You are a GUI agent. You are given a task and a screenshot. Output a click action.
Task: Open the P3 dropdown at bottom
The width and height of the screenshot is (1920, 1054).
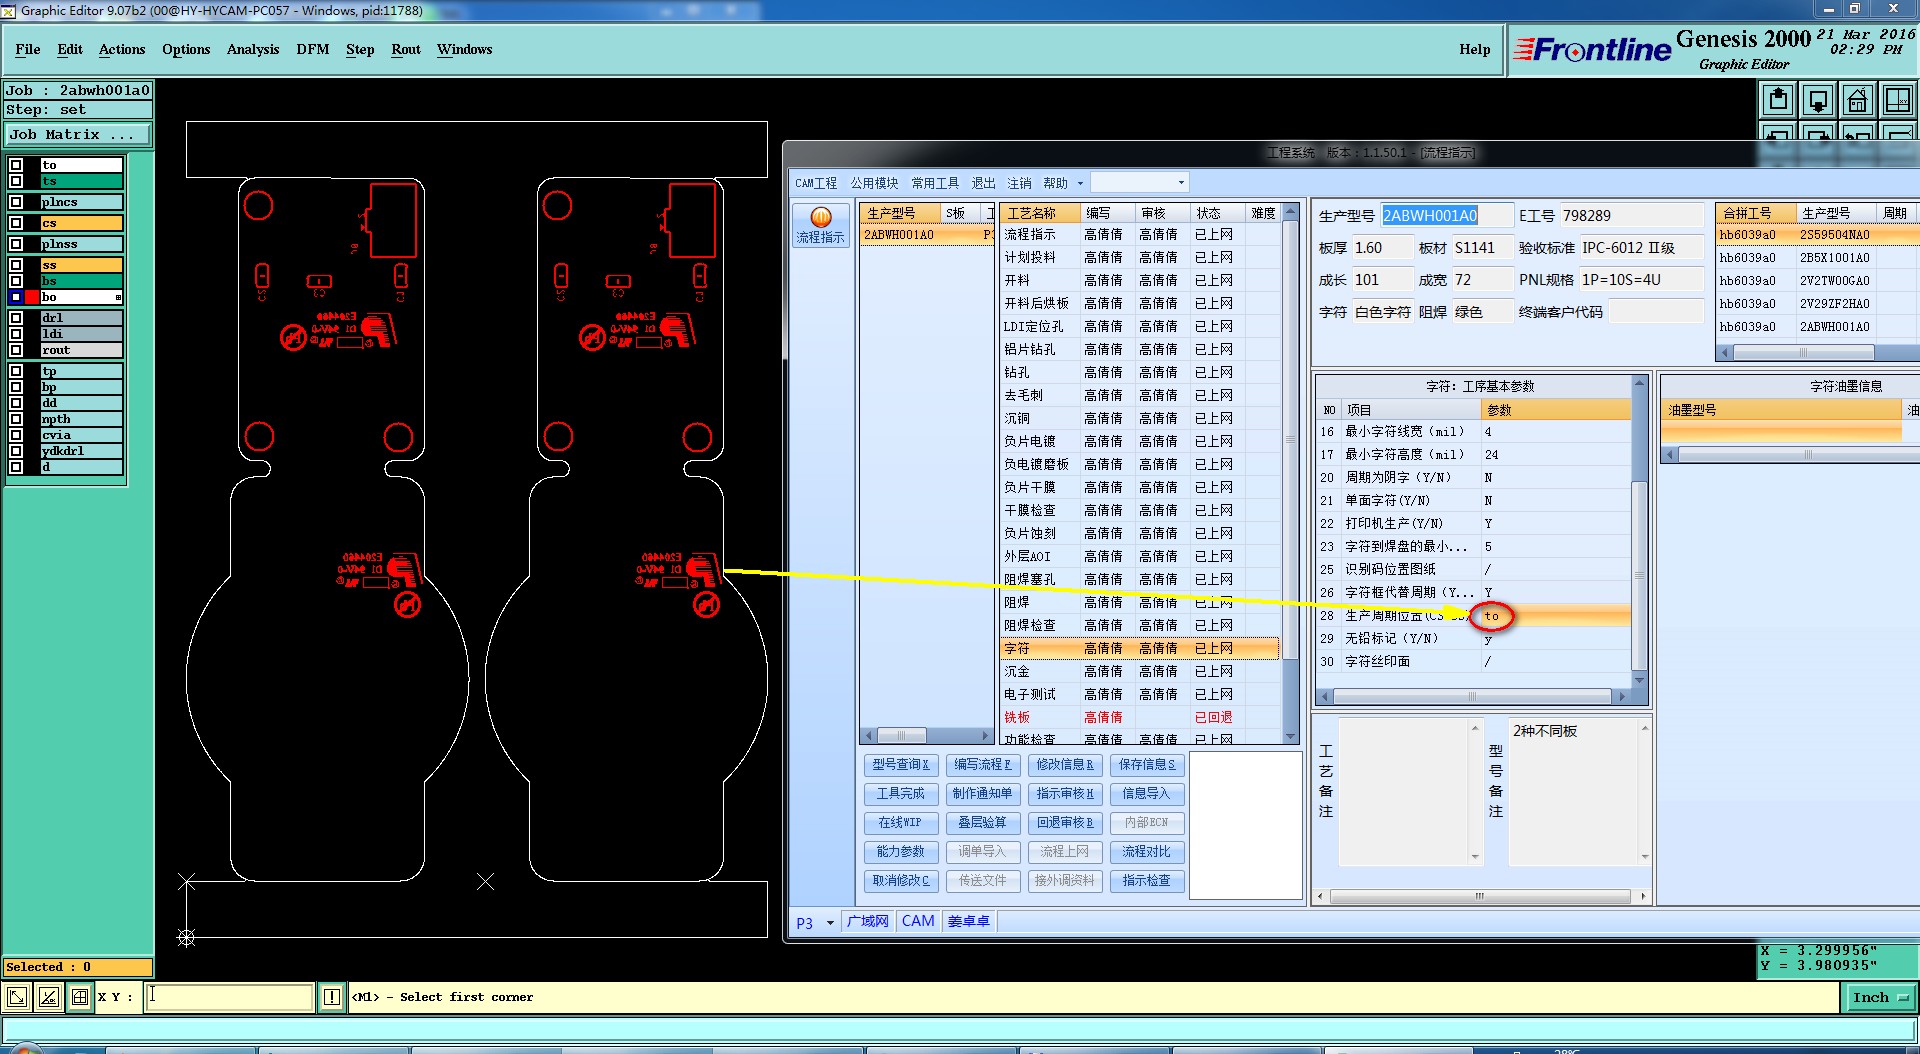pos(830,923)
